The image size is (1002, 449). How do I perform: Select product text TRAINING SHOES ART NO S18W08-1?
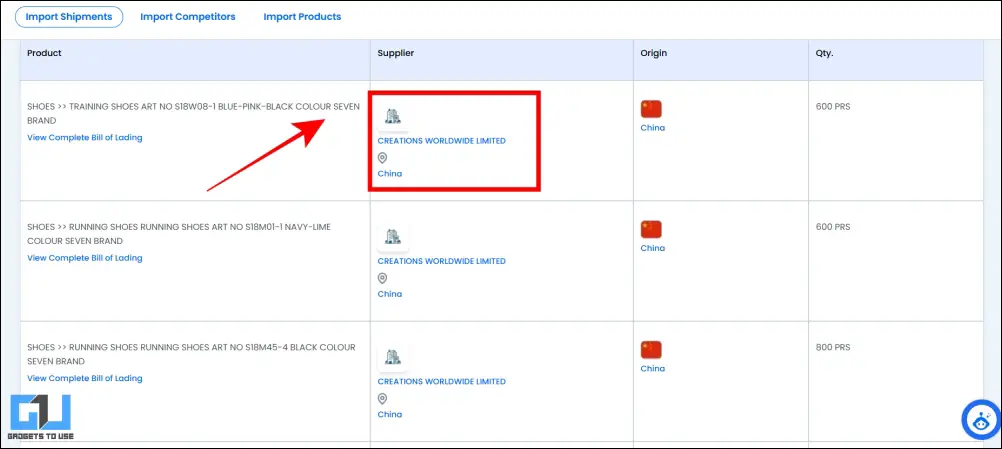click(193, 114)
